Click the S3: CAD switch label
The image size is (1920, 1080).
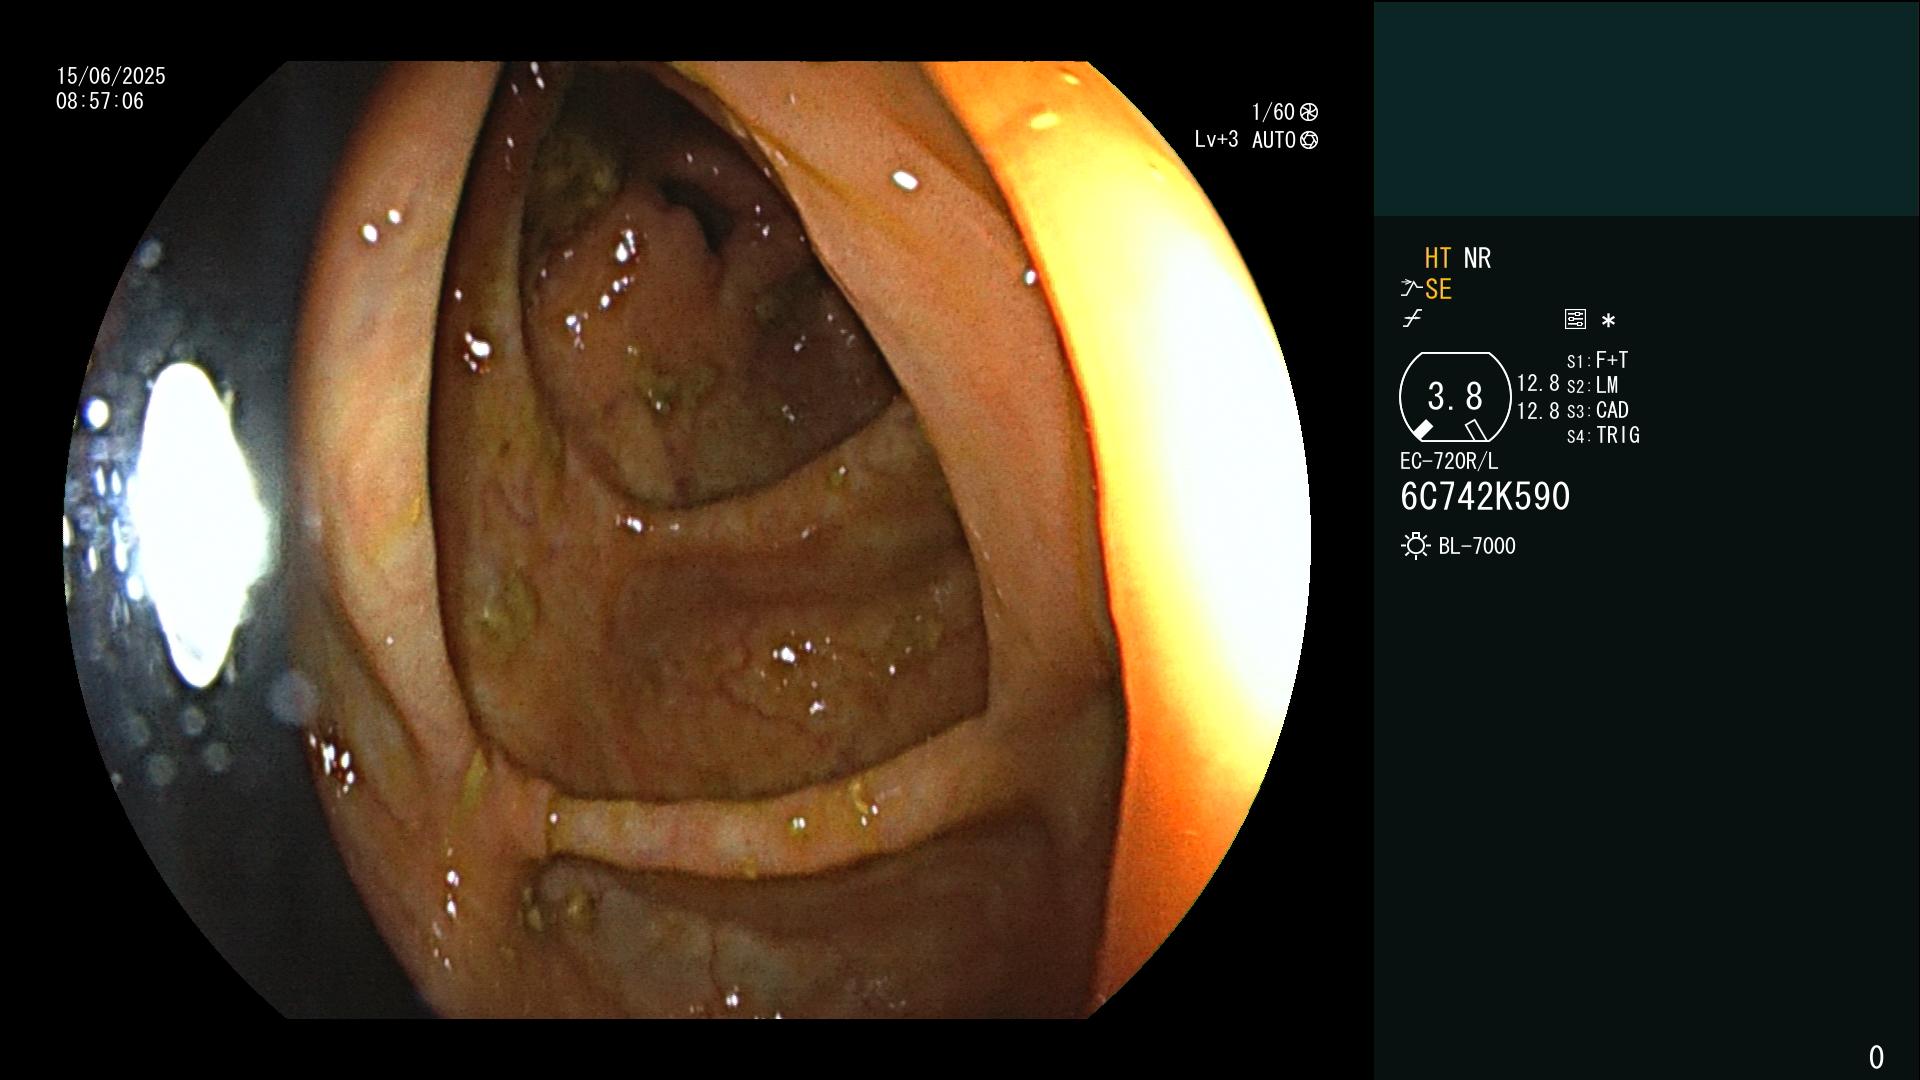pos(1598,410)
